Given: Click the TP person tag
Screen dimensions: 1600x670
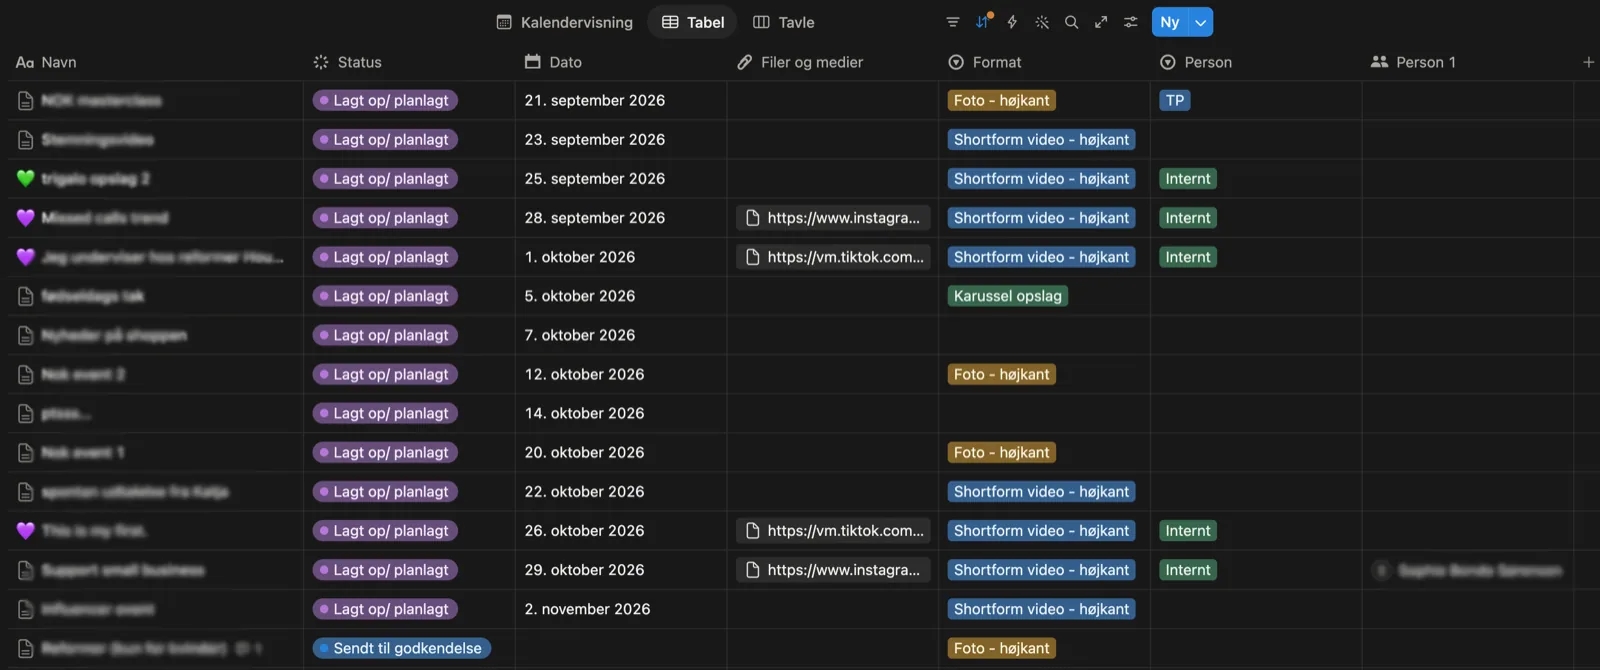Looking at the screenshot, I should pyautogui.click(x=1175, y=100).
